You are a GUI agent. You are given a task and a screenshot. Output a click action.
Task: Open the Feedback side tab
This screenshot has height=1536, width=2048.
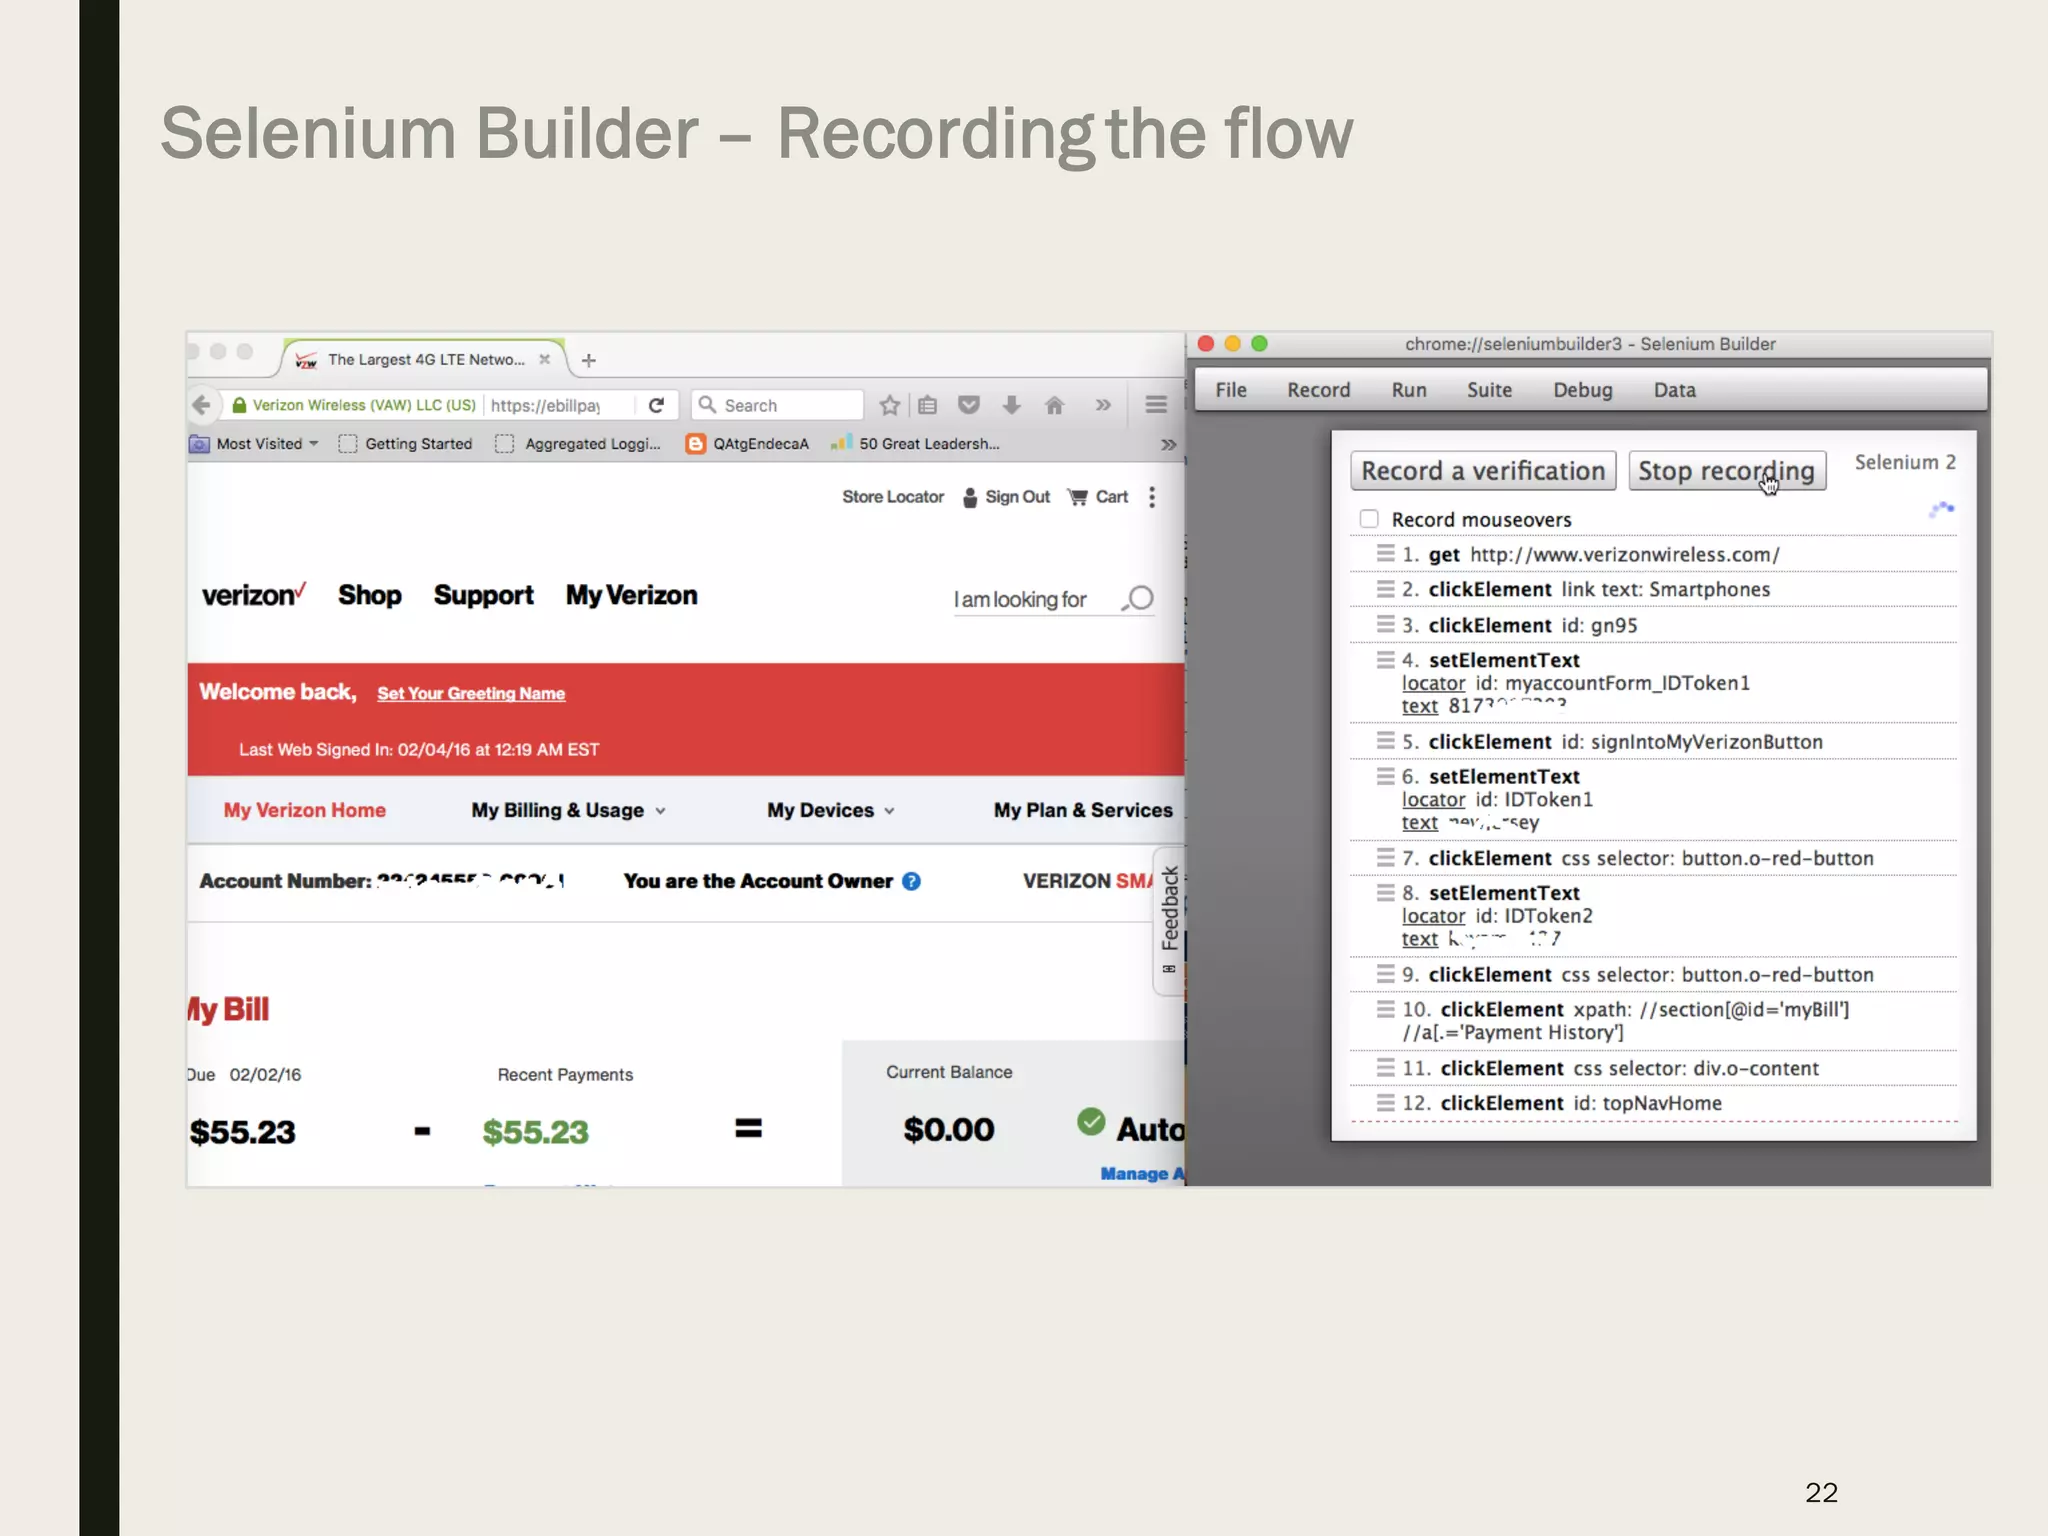tap(1169, 920)
